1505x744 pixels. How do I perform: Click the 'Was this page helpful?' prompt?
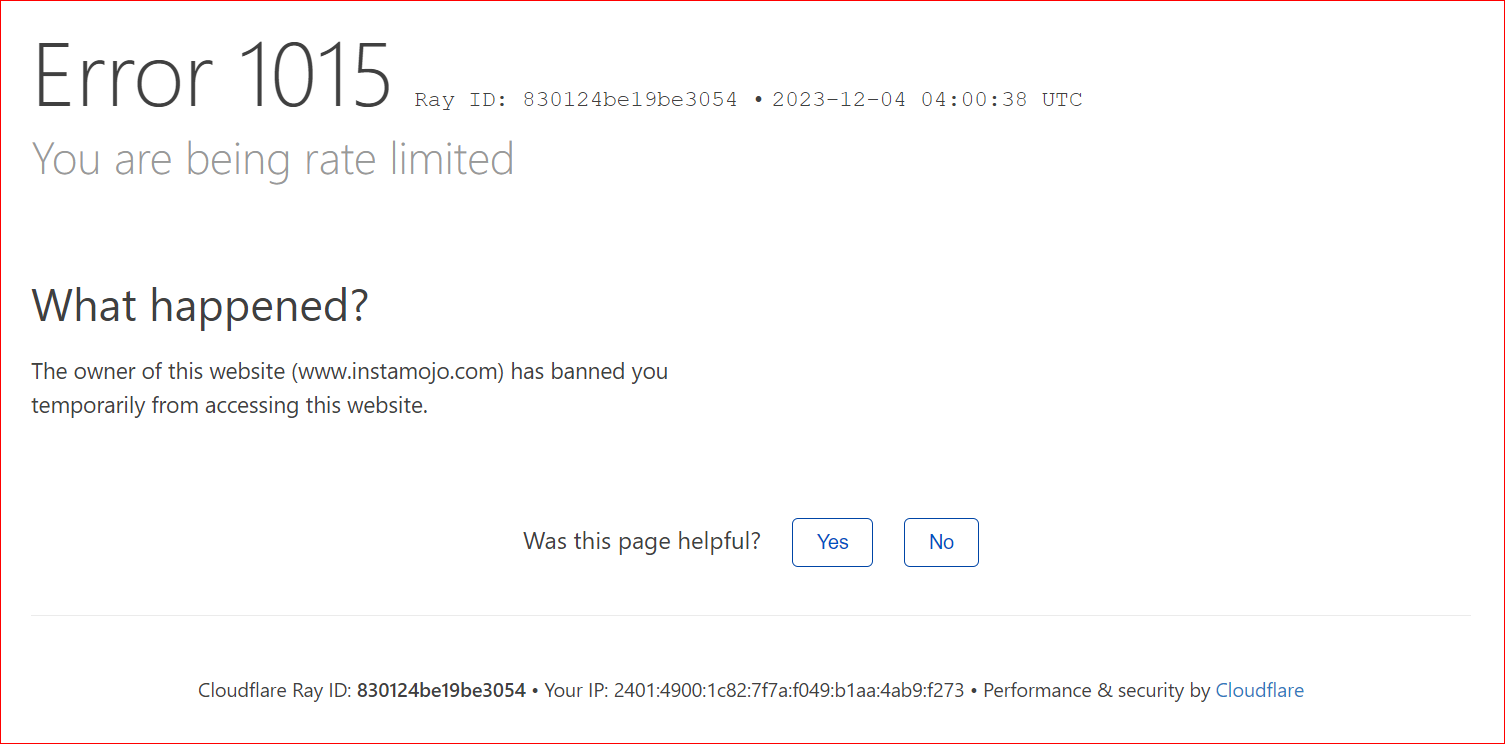(642, 541)
